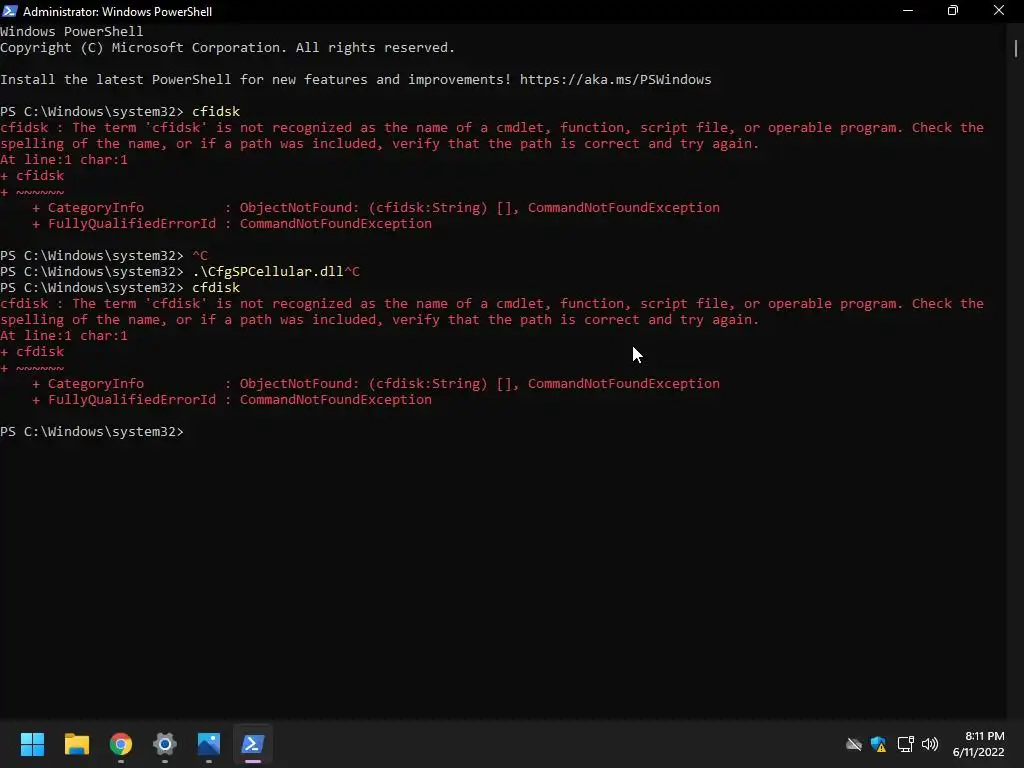Click the '(cfdisk:String)' CategoryInfo text

428,383
